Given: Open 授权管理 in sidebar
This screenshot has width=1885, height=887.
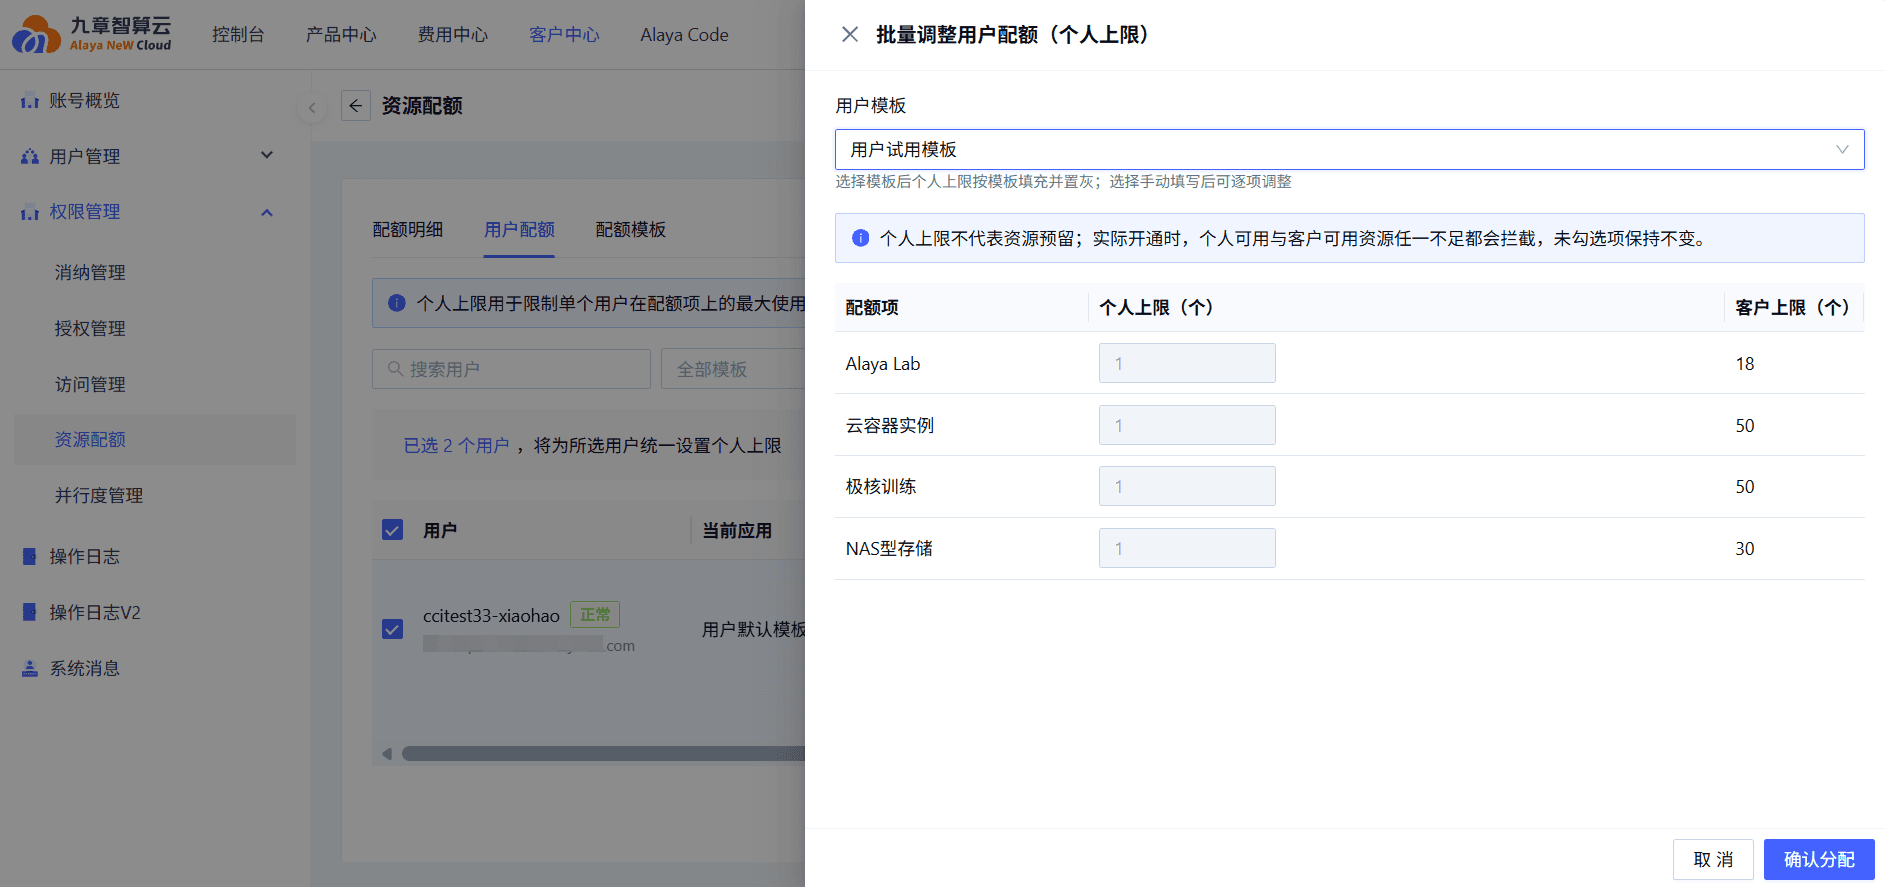Looking at the screenshot, I should click(x=90, y=329).
